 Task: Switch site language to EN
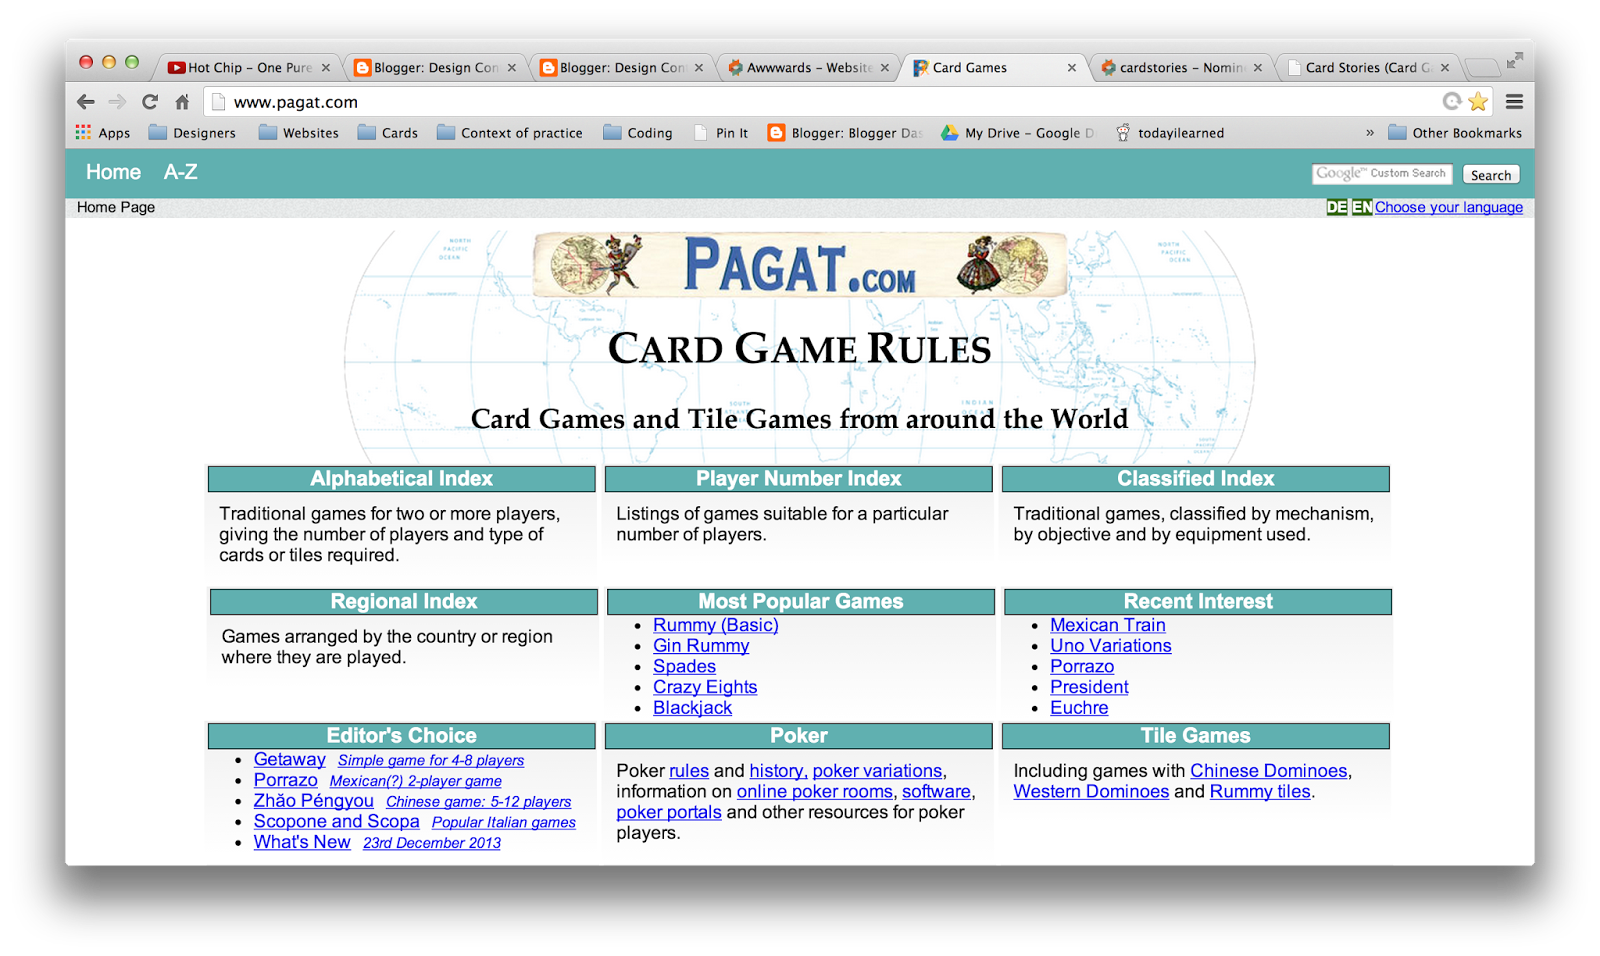[1360, 207]
